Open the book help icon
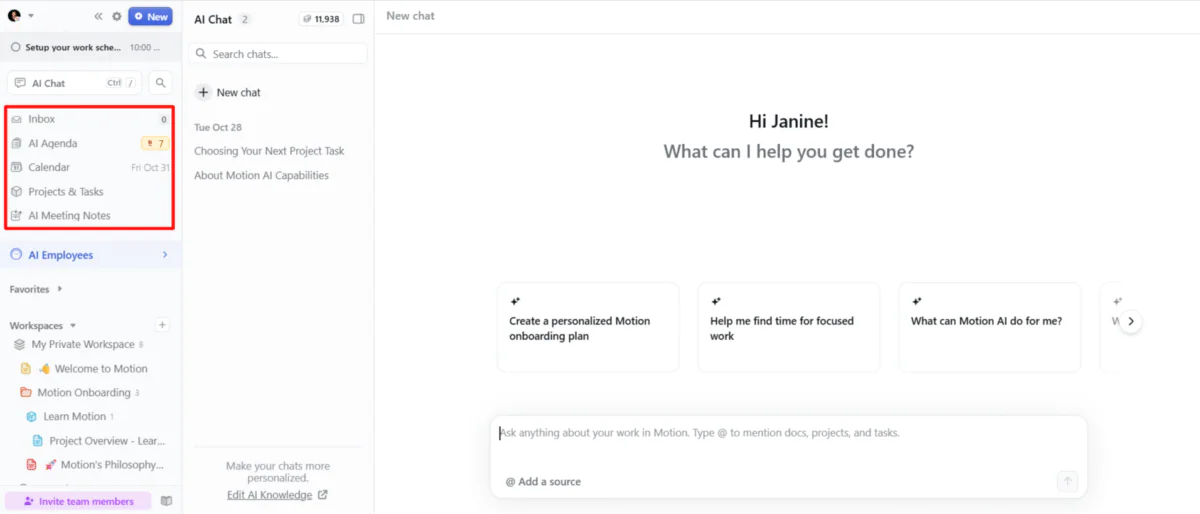 point(166,501)
